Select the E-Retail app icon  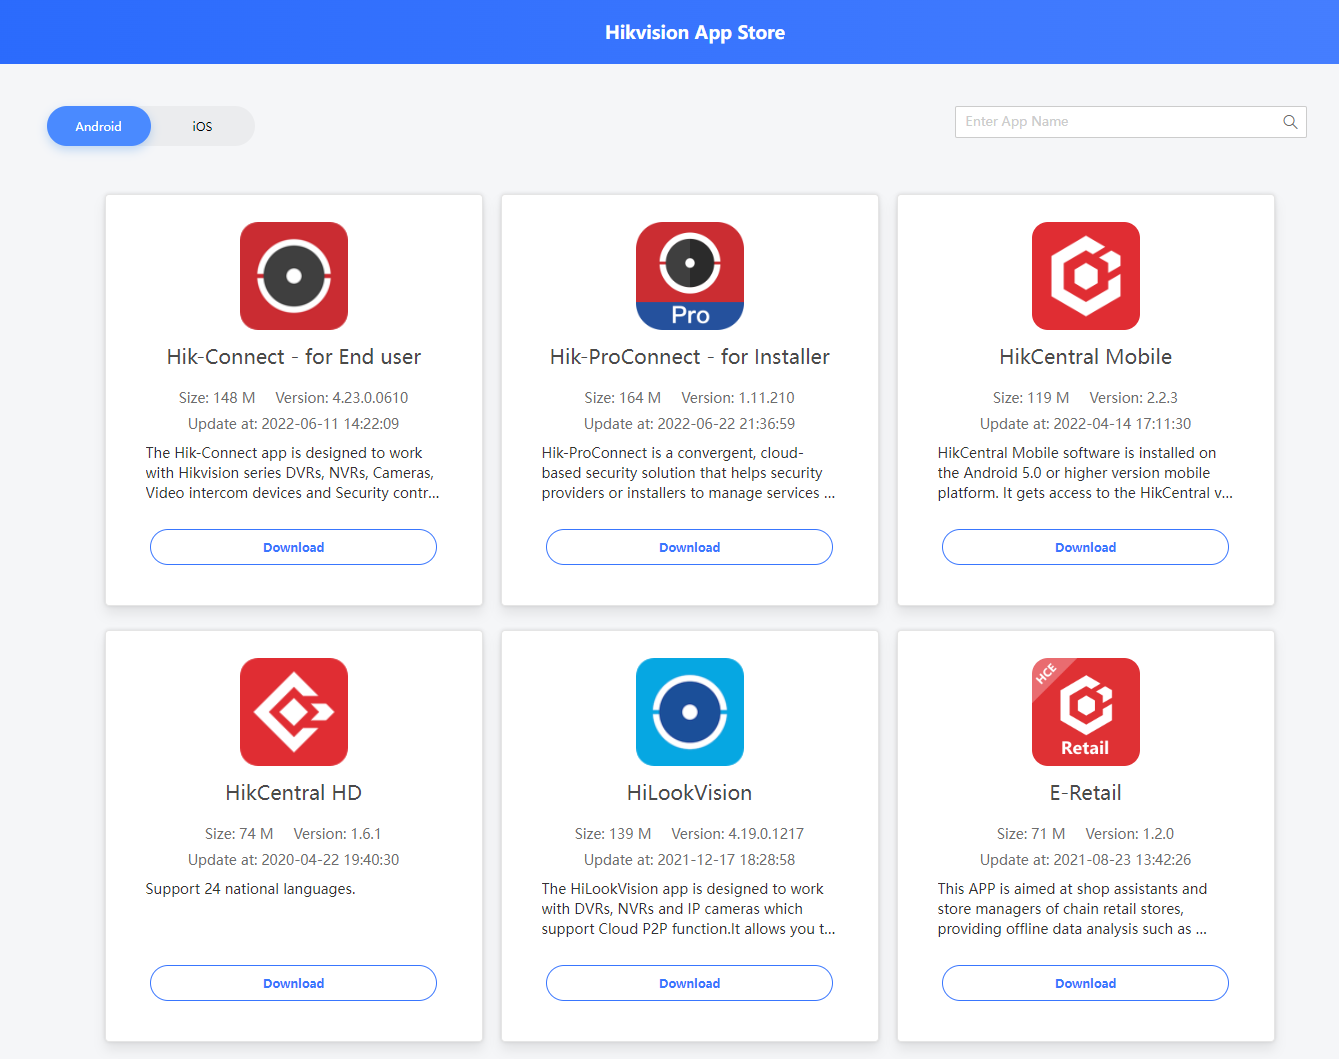pos(1086,712)
